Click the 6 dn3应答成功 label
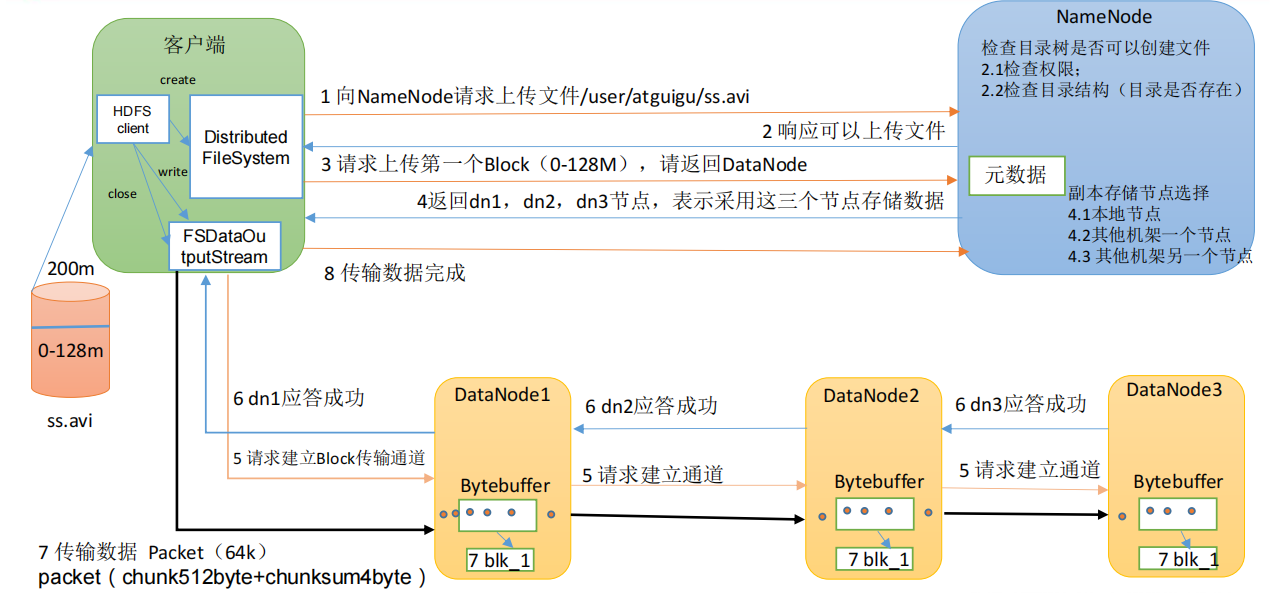The width and height of the screenshot is (1278, 593). point(1020,404)
